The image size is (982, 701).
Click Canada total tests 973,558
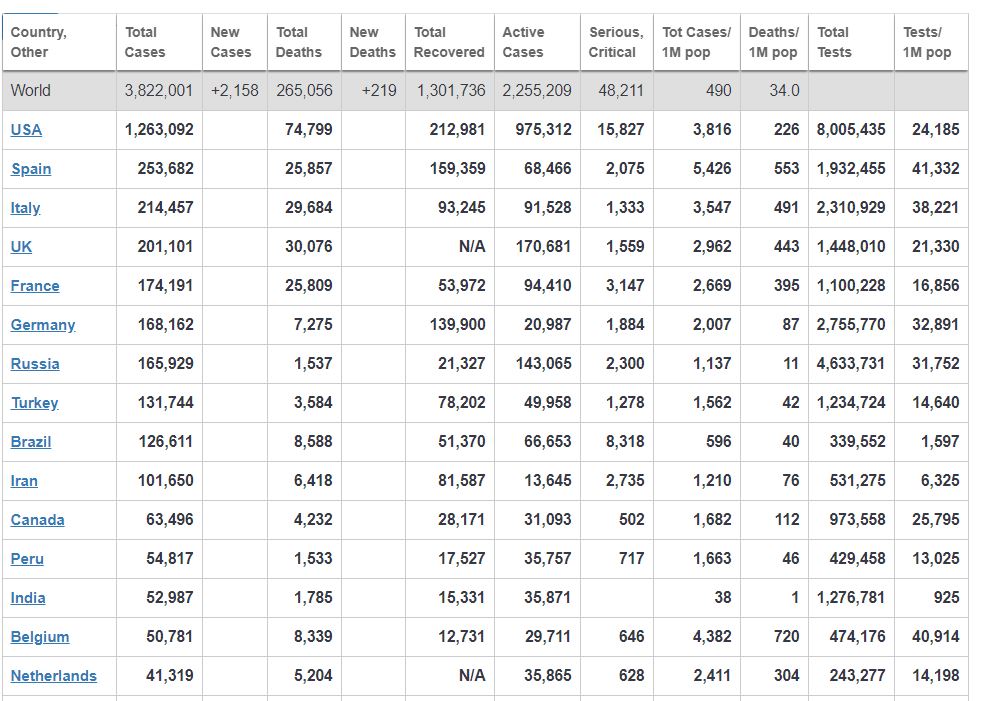pos(858,520)
